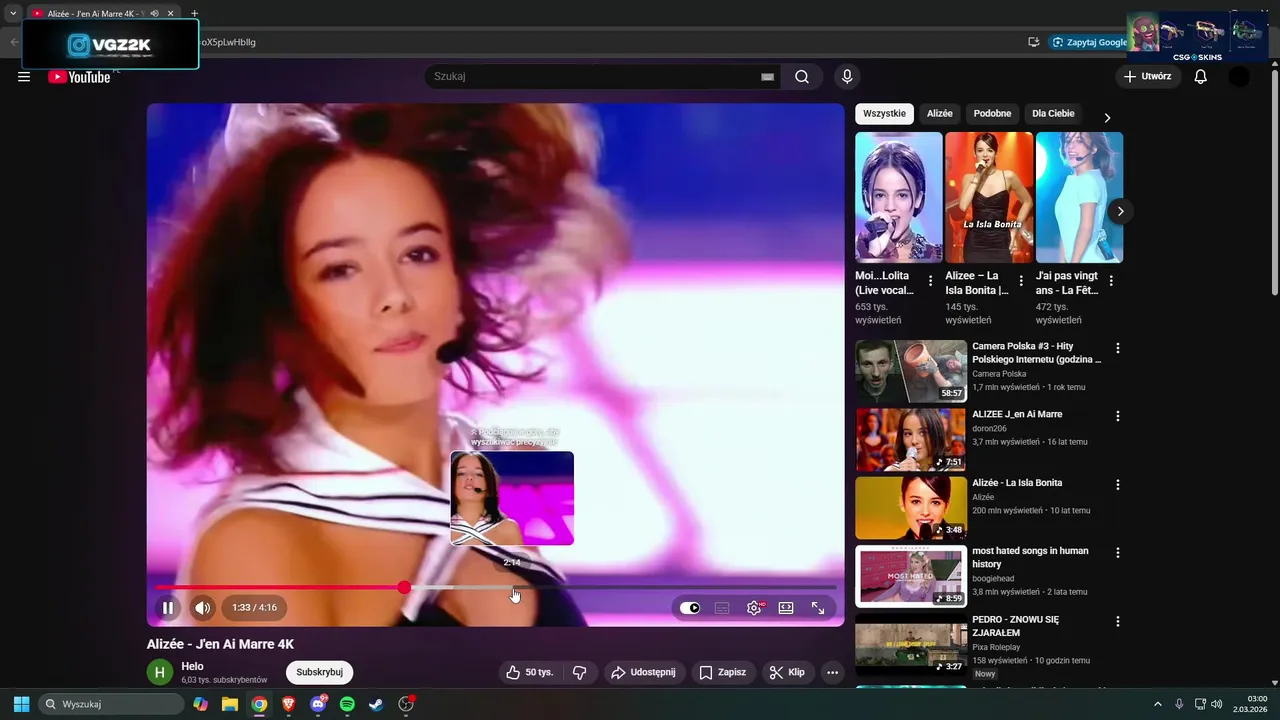Open options for the Moi...Lolita short
This screenshot has width=1280, height=720.
coord(931,281)
